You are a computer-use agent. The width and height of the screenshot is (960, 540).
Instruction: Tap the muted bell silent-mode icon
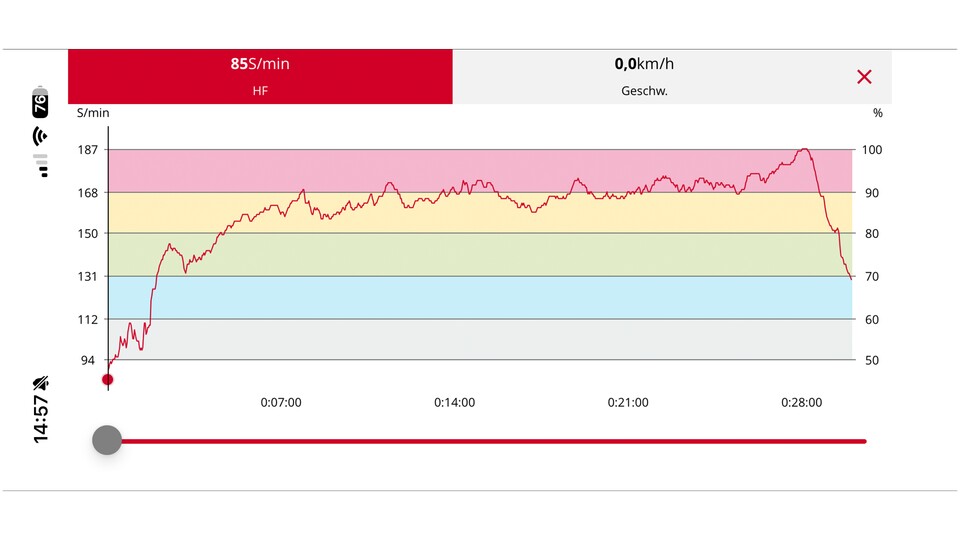click(x=40, y=383)
